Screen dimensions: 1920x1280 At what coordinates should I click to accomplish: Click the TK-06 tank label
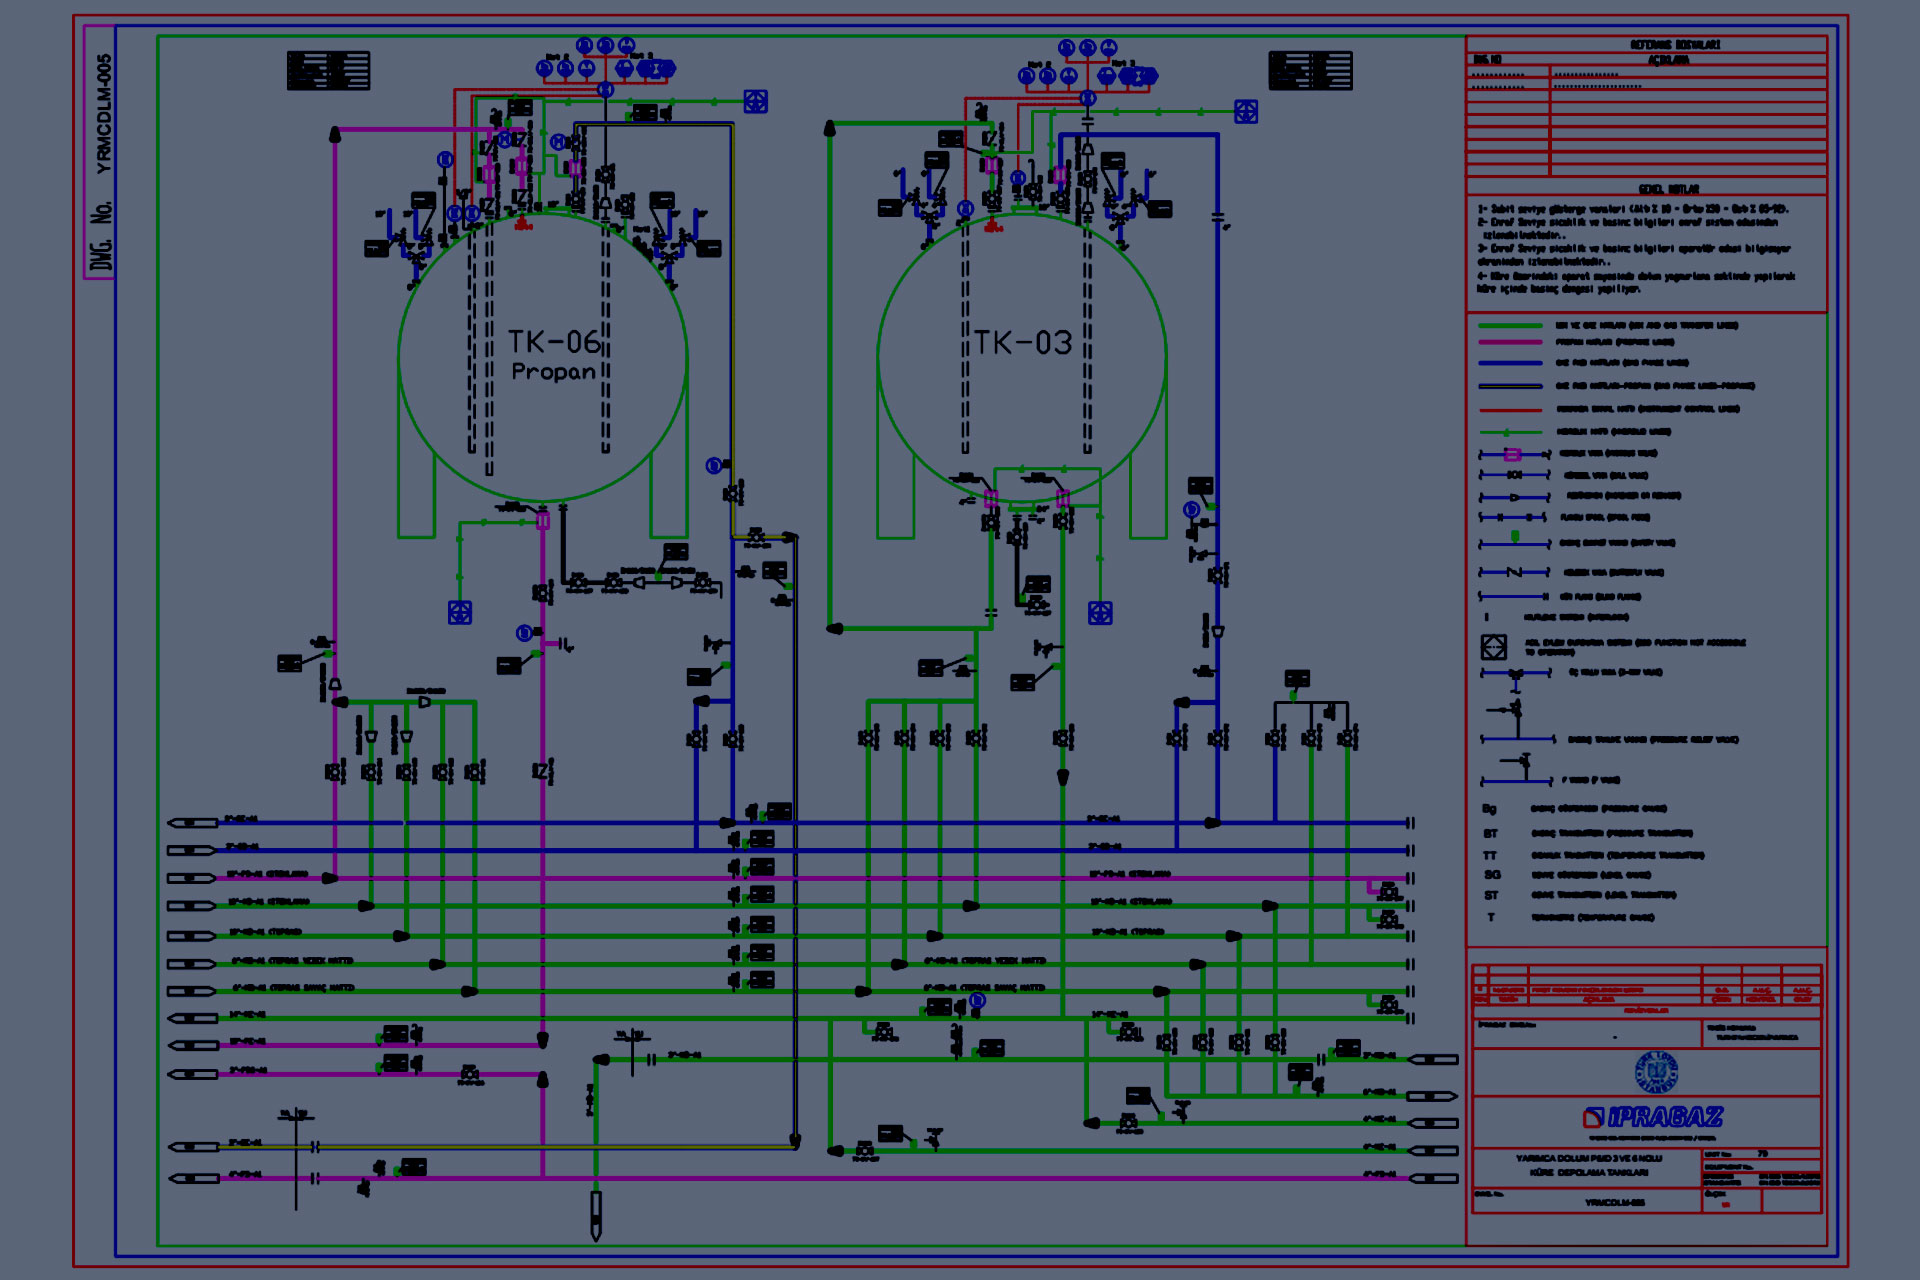[553, 342]
